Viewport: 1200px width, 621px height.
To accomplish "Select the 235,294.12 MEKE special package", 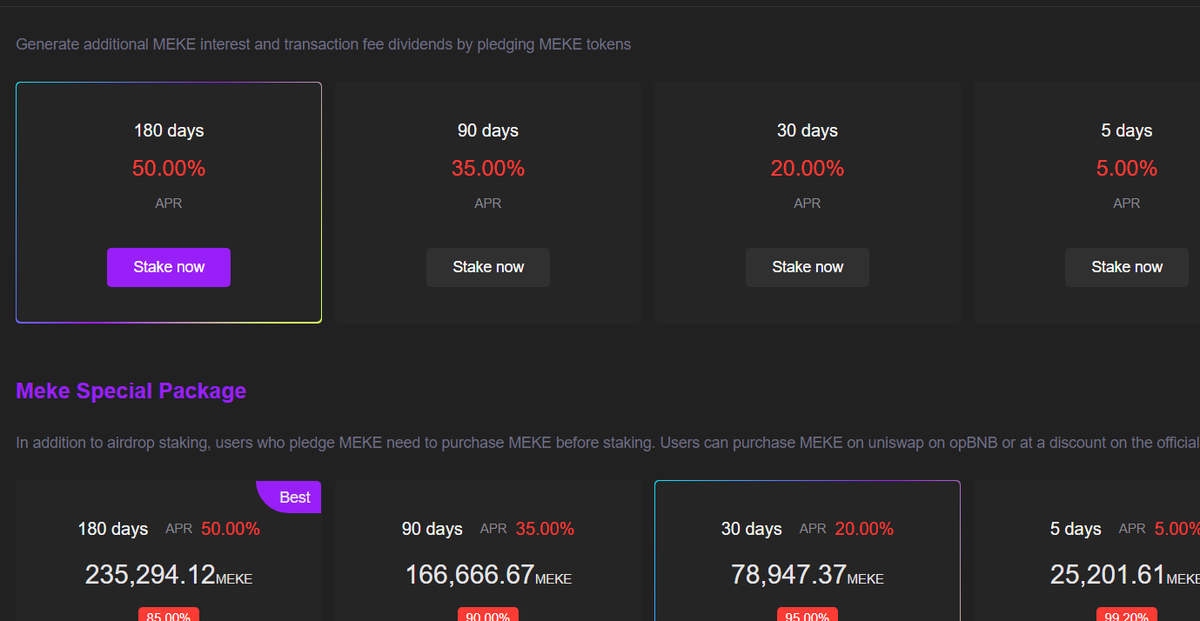I will pyautogui.click(x=169, y=551).
